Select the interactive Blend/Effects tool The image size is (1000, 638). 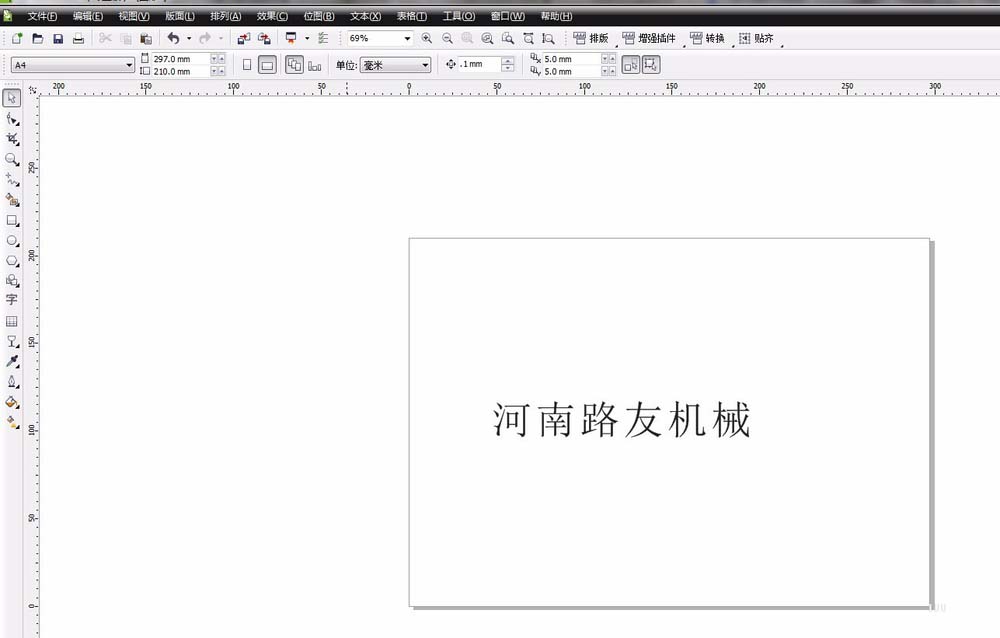point(12,341)
